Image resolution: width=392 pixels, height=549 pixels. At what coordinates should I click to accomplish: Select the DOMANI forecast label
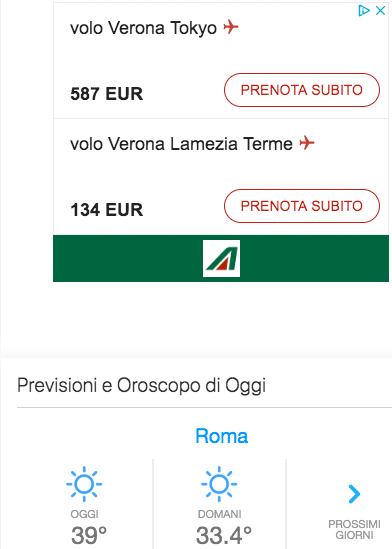pyautogui.click(x=219, y=514)
